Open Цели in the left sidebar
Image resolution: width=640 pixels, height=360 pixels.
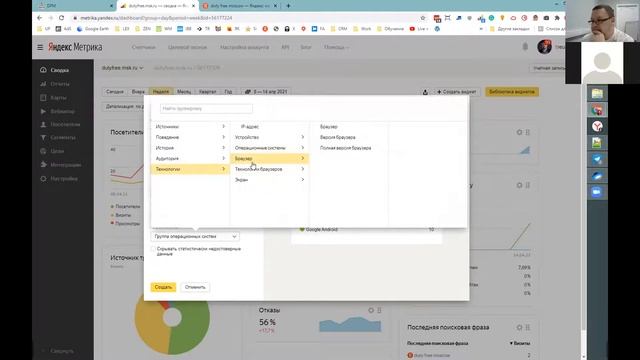[x=57, y=151]
